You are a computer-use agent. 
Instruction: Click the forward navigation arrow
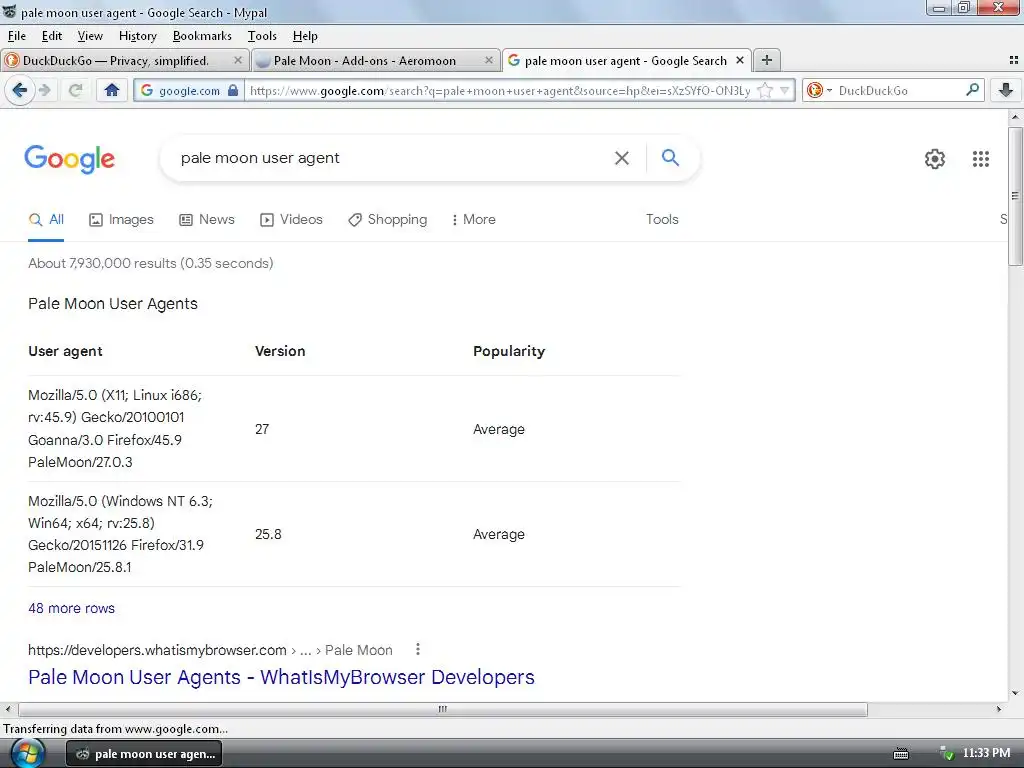(44, 90)
